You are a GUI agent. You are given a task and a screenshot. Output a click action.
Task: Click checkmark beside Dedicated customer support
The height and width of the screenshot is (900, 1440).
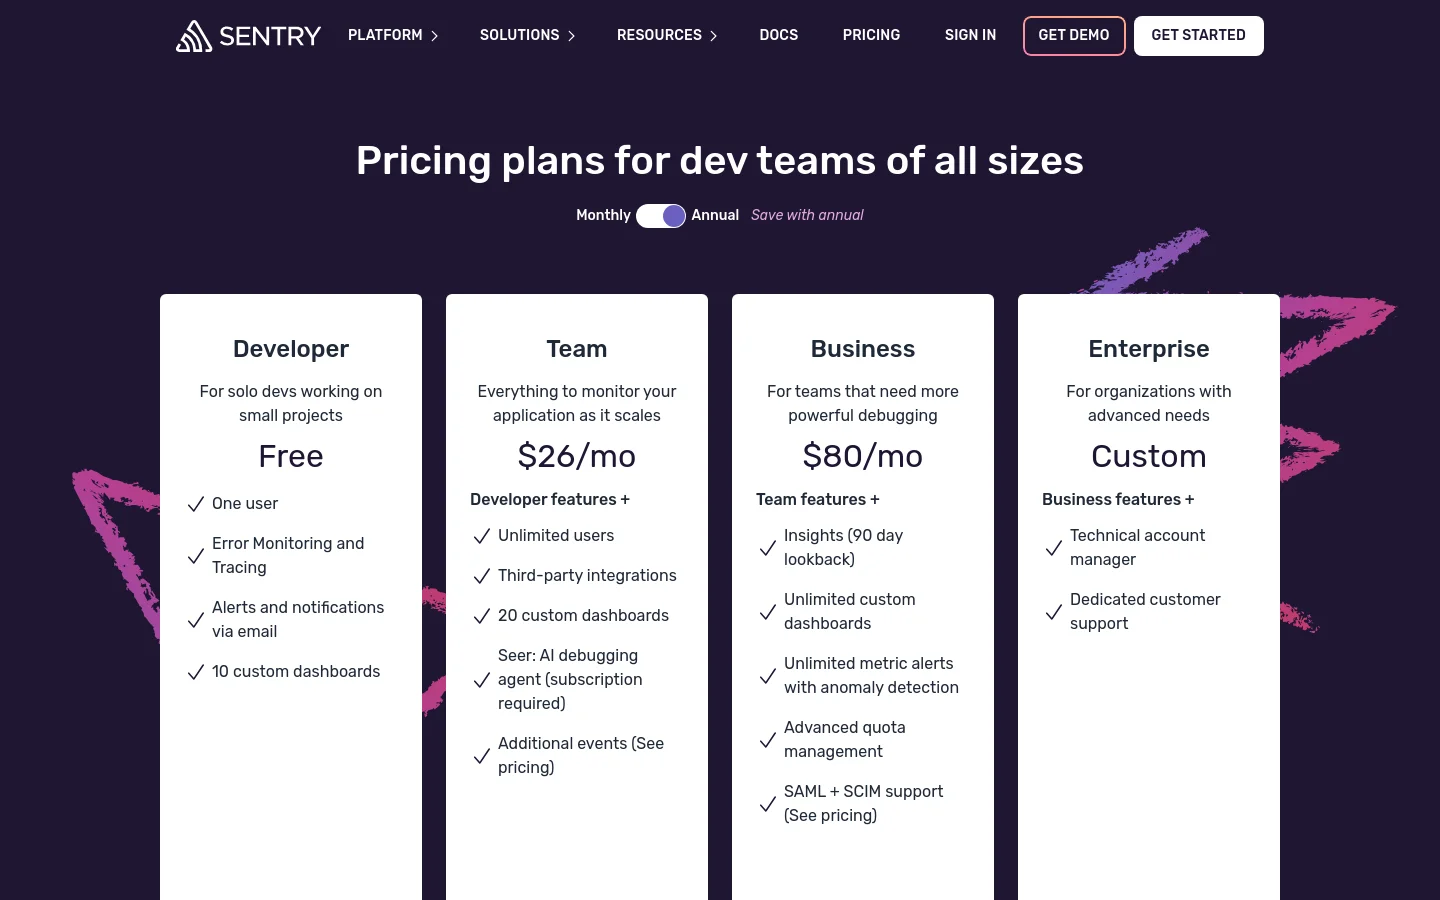coord(1054,612)
